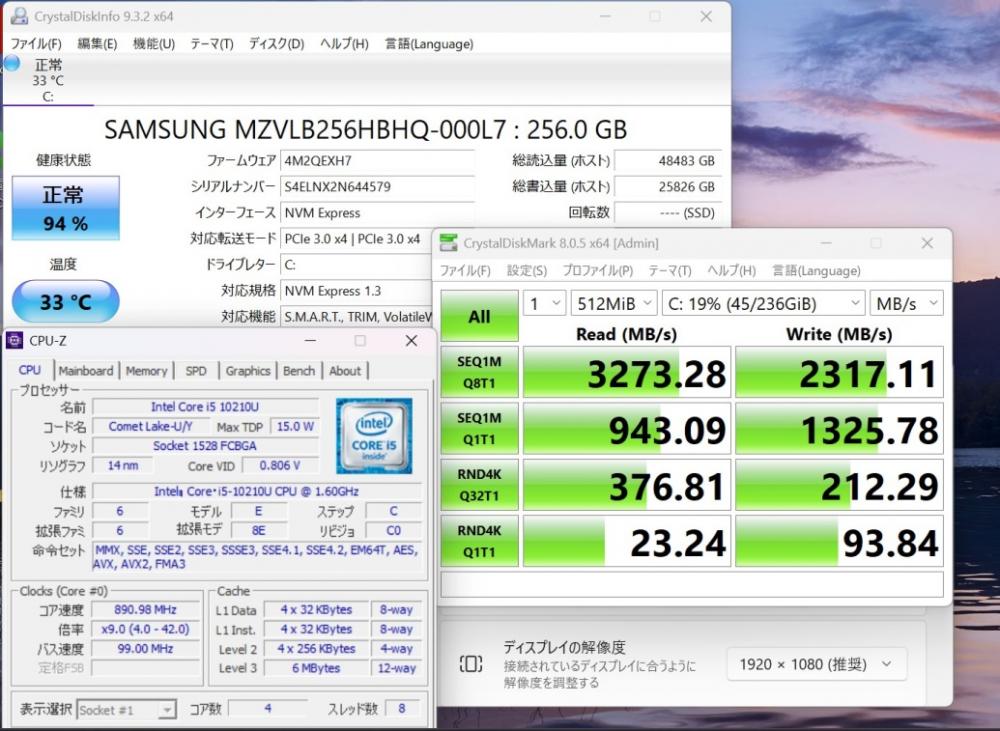Click the 943.09 read result

coord(626,429)
